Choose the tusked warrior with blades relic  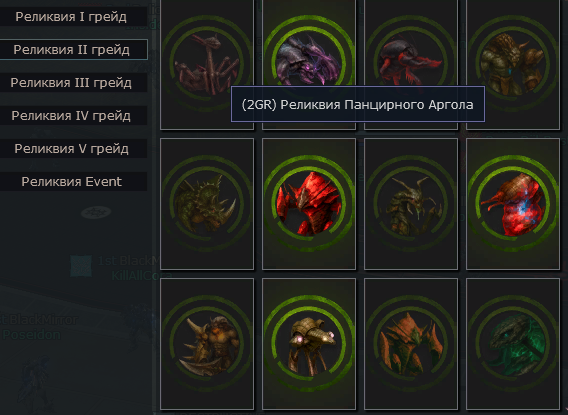(x=207, y=344)
